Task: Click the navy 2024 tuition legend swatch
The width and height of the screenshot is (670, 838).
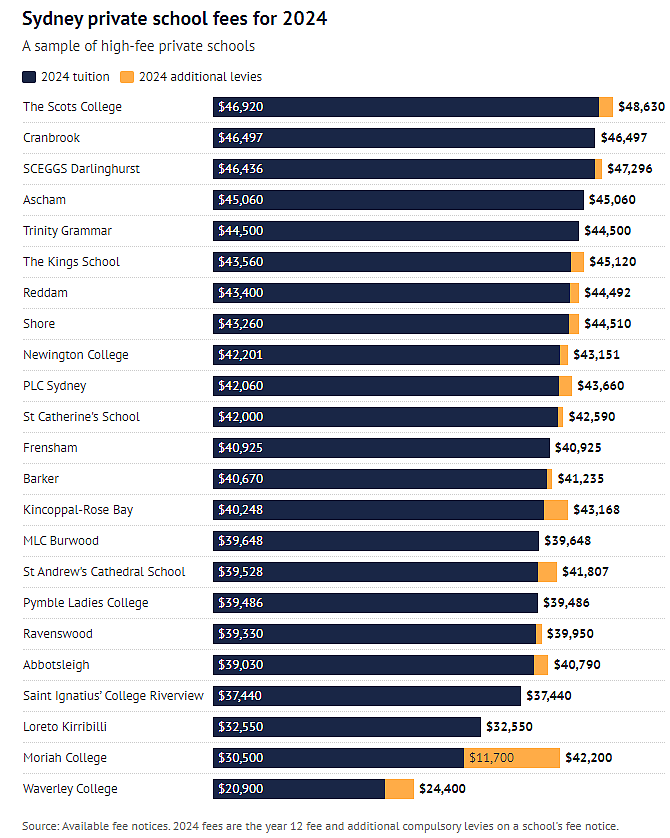Action: [29, 77]
